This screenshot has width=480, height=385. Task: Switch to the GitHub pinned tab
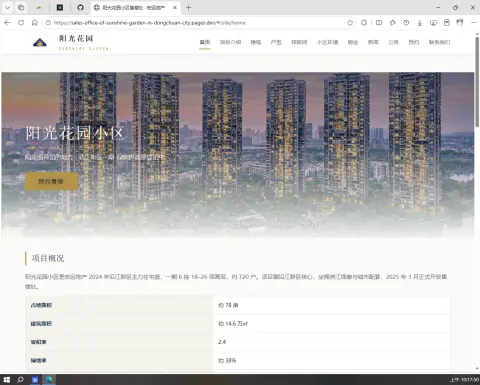tap(80, 7)
